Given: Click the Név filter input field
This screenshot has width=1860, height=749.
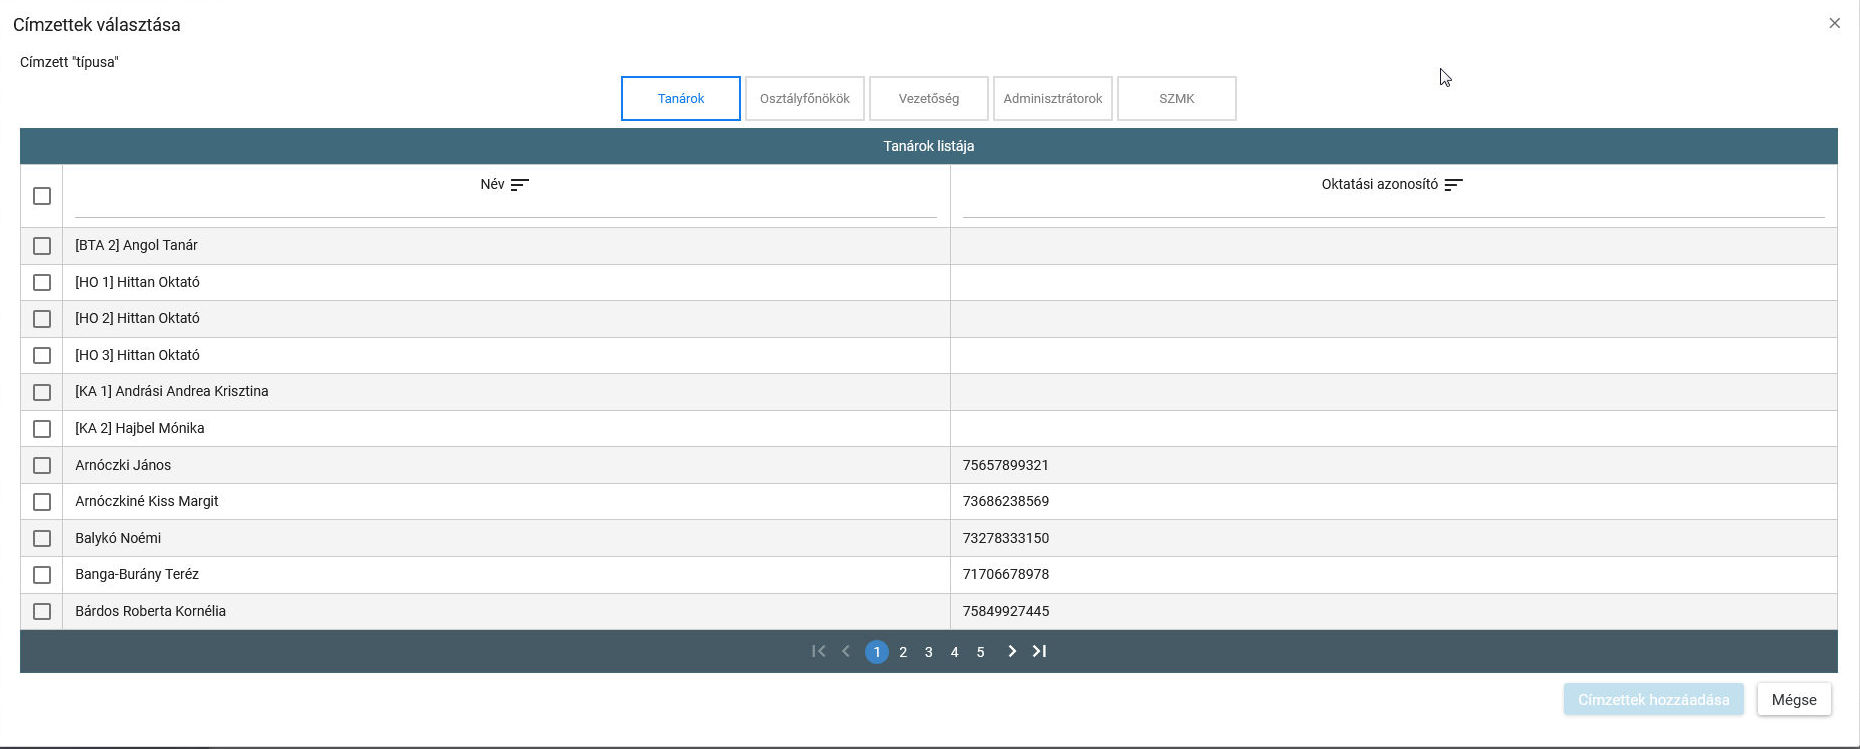Looking at the screenshot, I should click(x=505, y=207).
